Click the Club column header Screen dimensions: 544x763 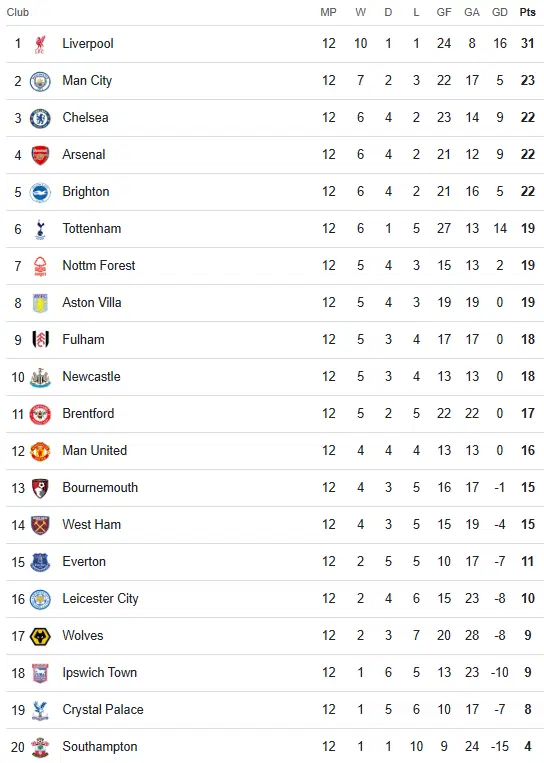tap(18, 12)
